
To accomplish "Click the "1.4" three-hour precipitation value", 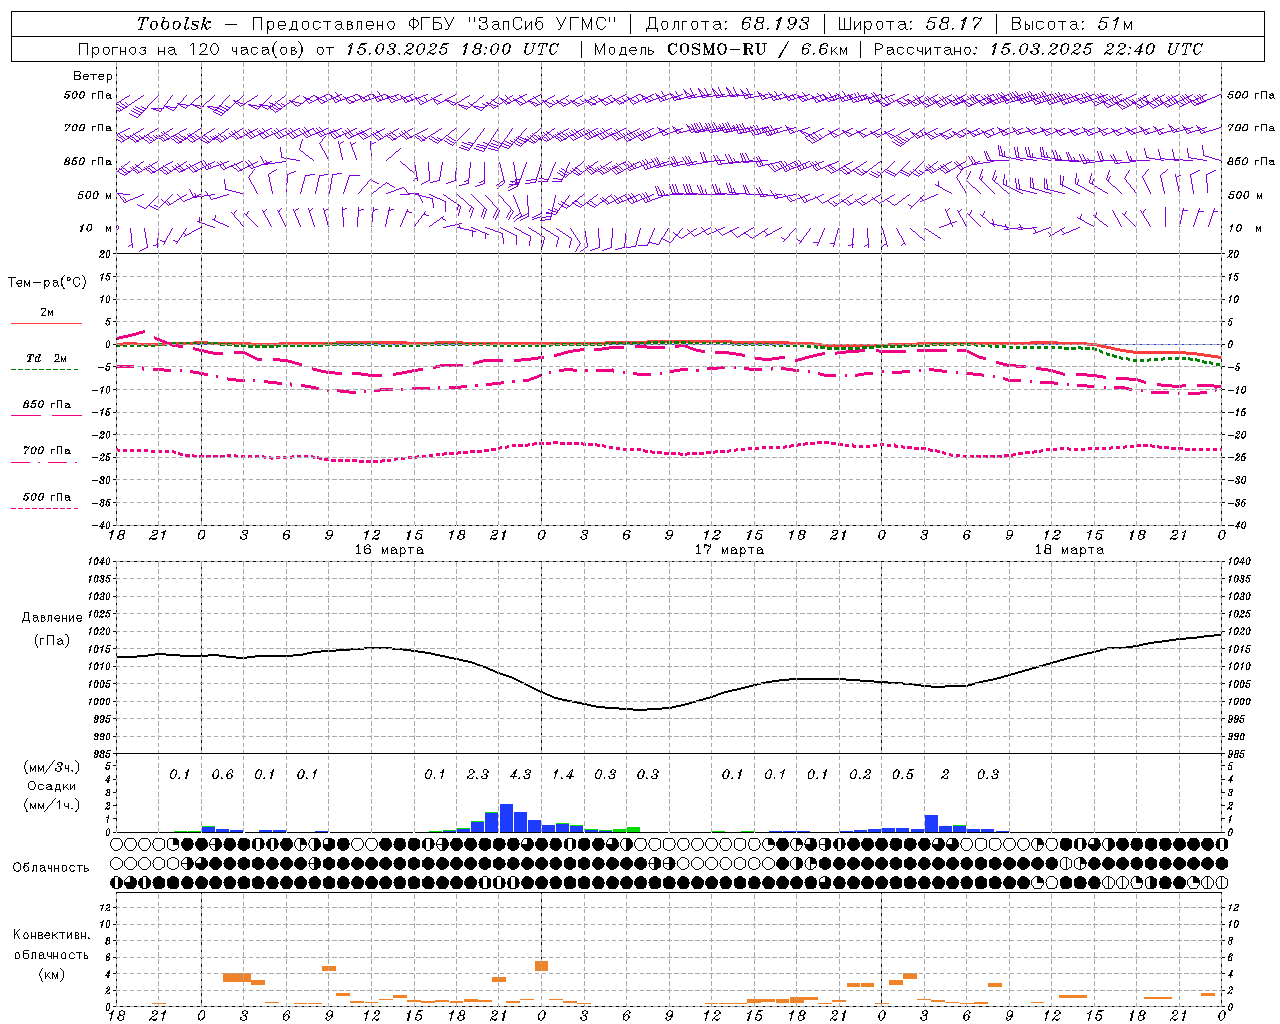I will (563, 774).
